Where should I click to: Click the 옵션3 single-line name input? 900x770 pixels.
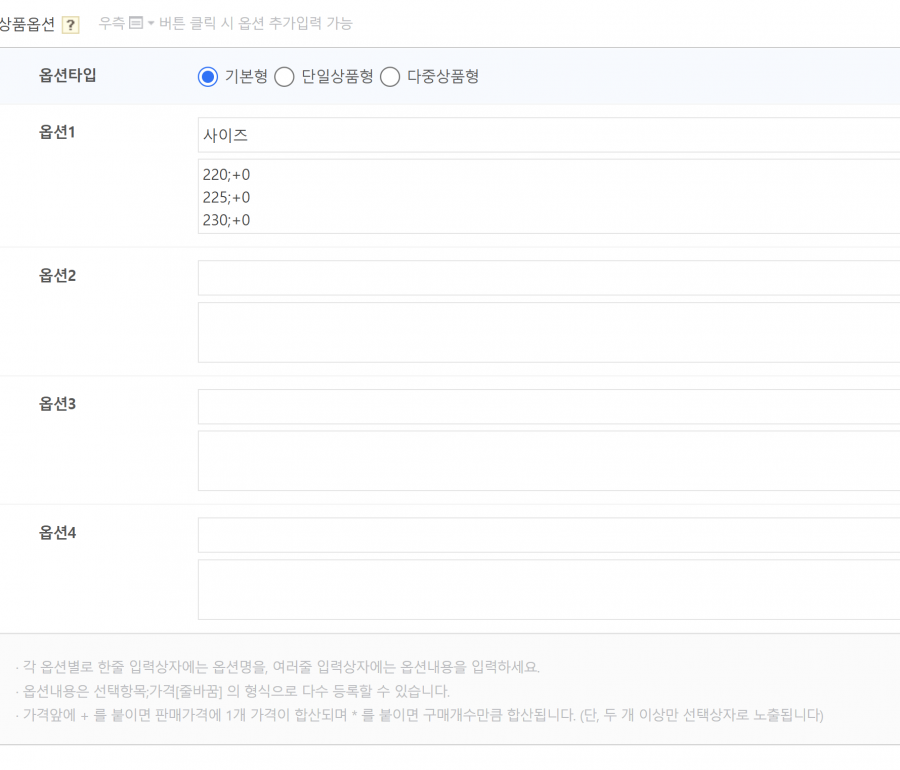(548, 407)
